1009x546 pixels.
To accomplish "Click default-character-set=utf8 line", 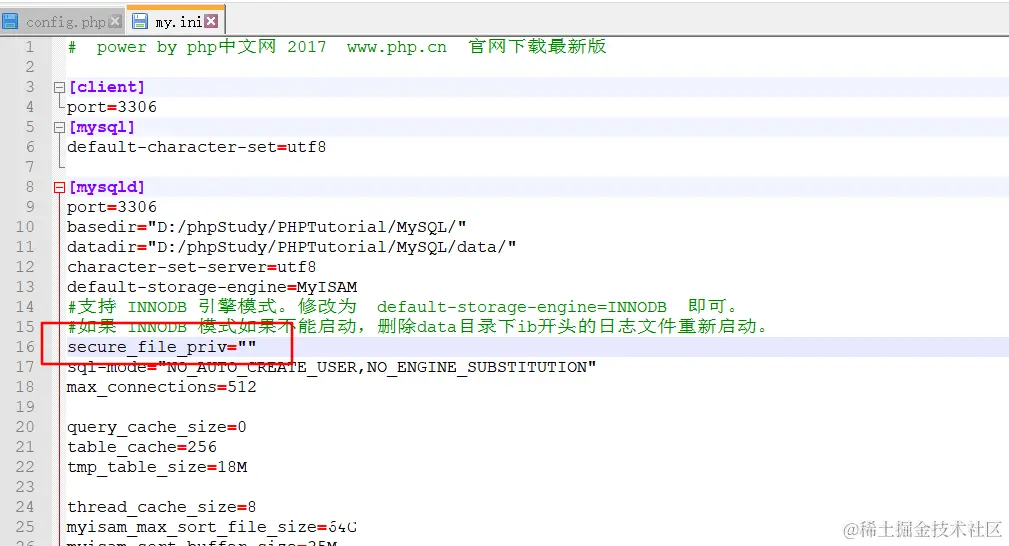I will pos(196,147).
